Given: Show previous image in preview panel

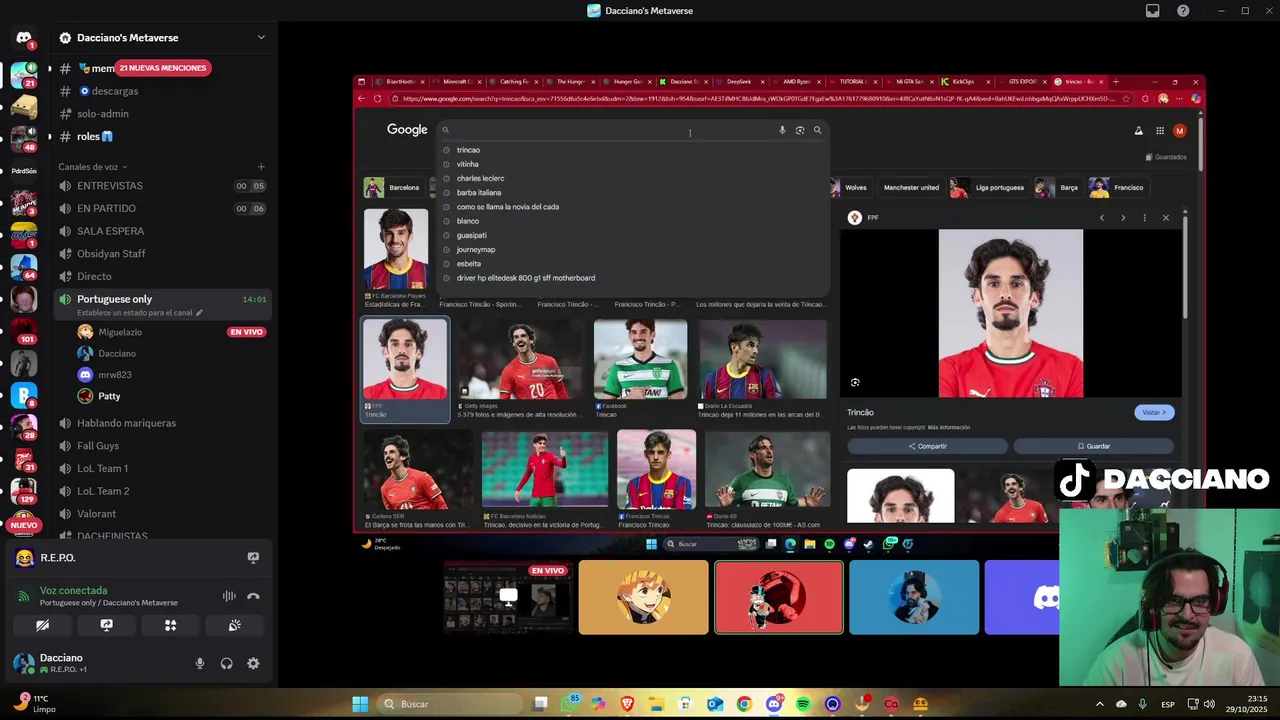Looking at the screenshot, I should [1102, 218].
